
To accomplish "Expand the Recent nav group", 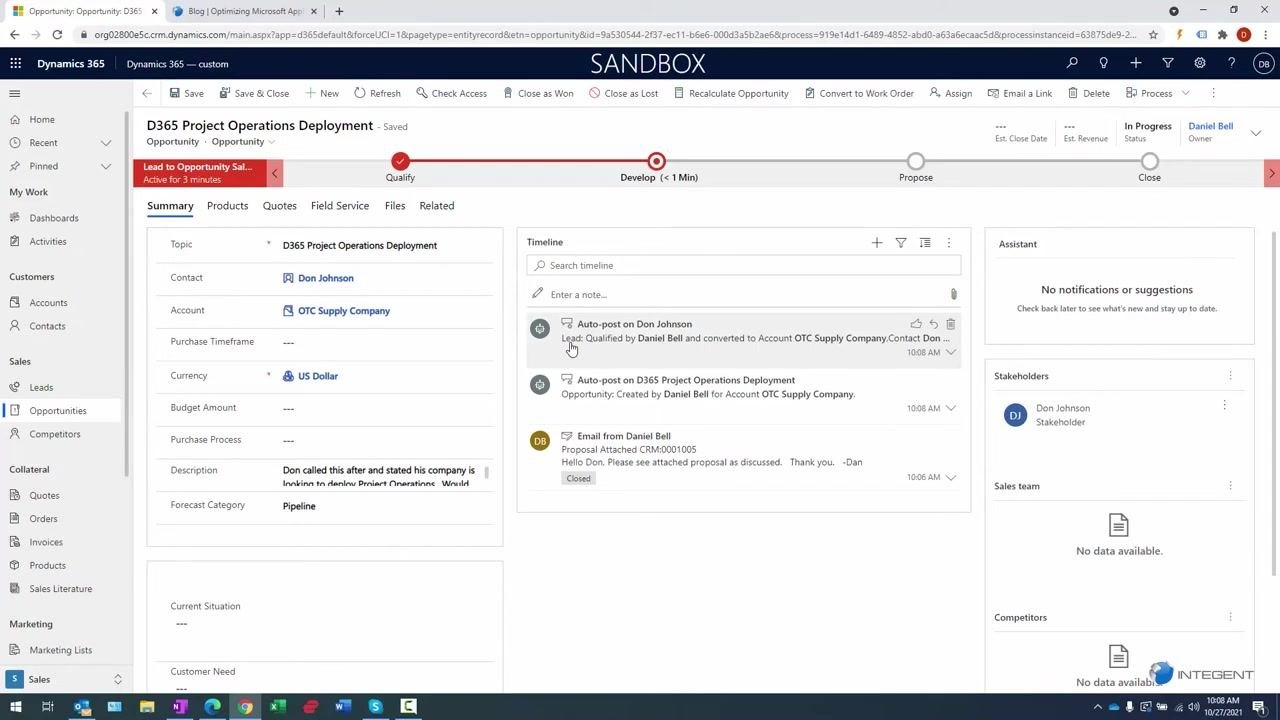I will (x=106, y=143).
